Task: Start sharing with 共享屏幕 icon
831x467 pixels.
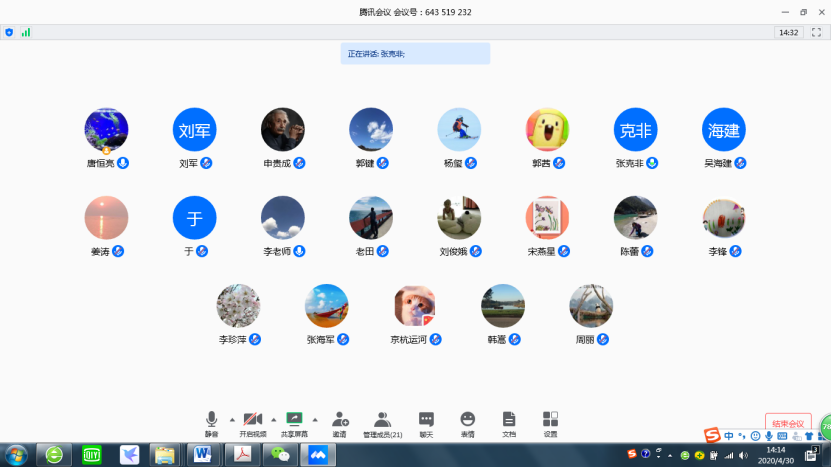Action: coord(294,419)
